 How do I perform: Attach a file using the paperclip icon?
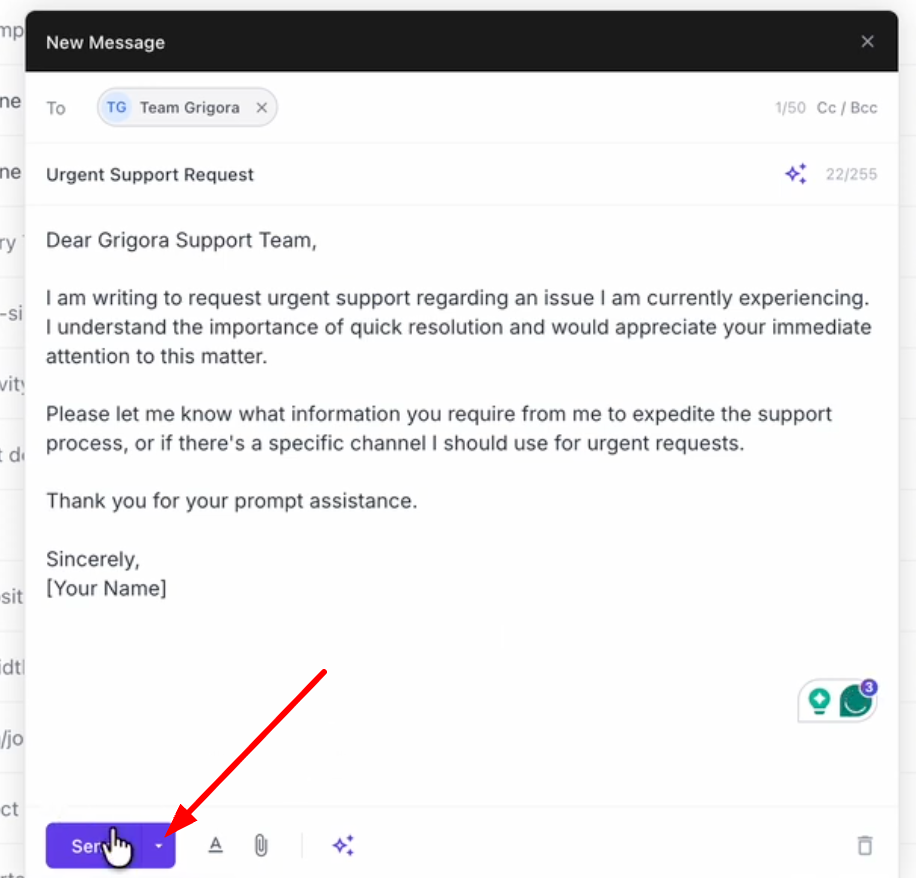[x=260, y=845]
